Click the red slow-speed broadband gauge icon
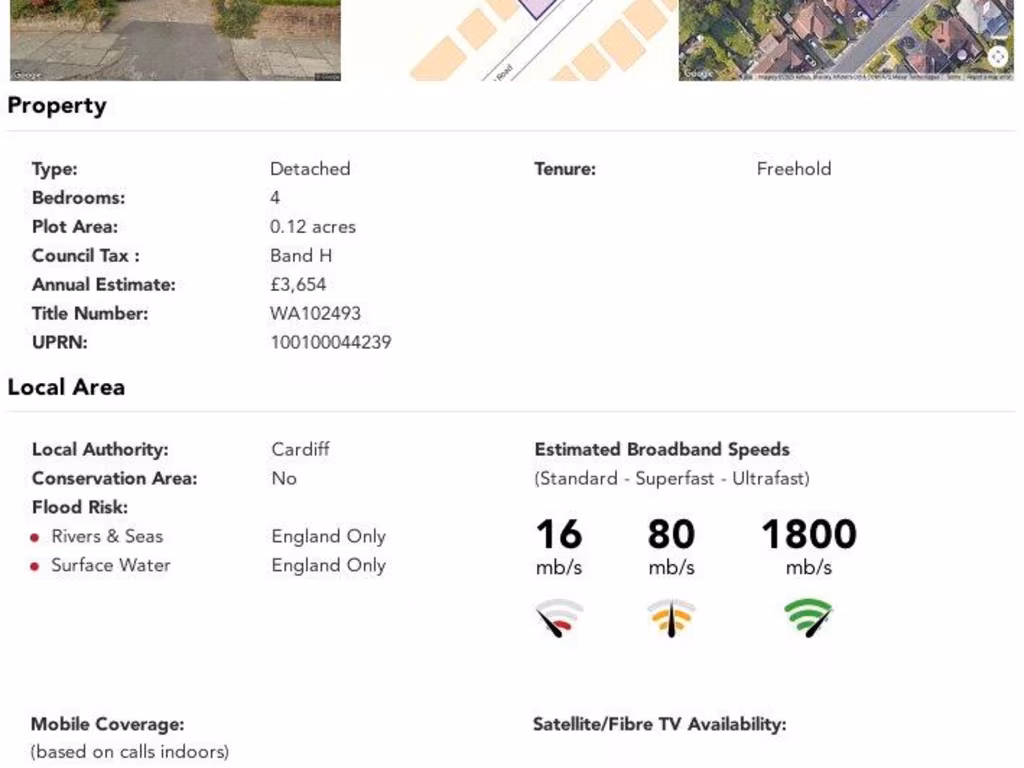The height and width of the screenshot is (768, 1024). [x=559, y=618]
